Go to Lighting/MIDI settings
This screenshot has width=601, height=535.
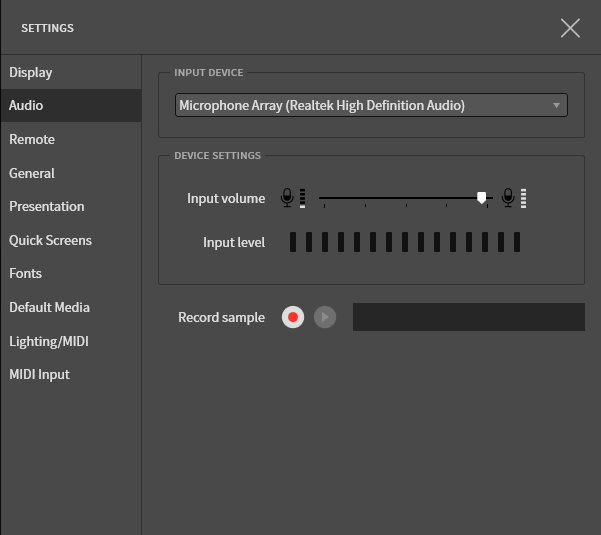click(71, 341)
